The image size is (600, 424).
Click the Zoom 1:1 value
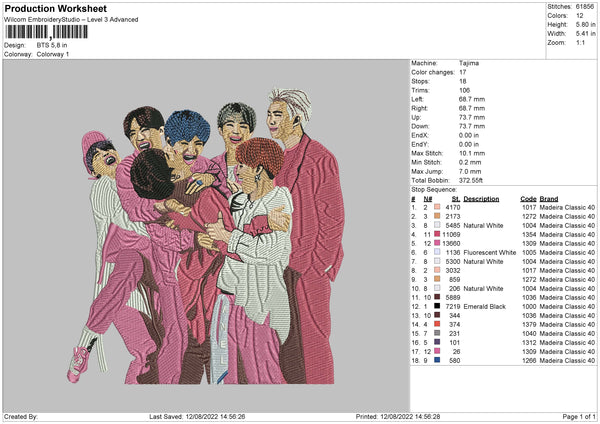point(580,42)
